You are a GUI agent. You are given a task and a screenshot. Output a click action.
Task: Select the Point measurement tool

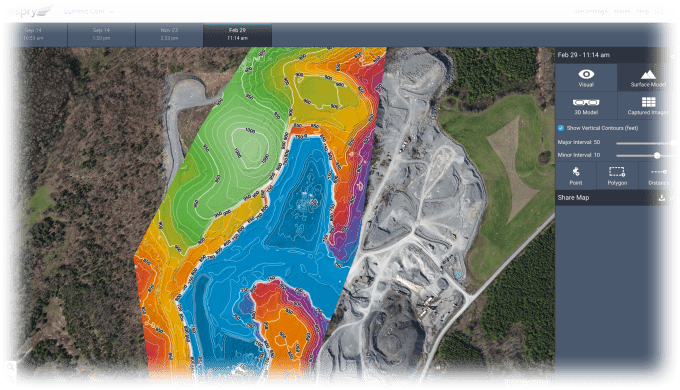pos(575,176)
